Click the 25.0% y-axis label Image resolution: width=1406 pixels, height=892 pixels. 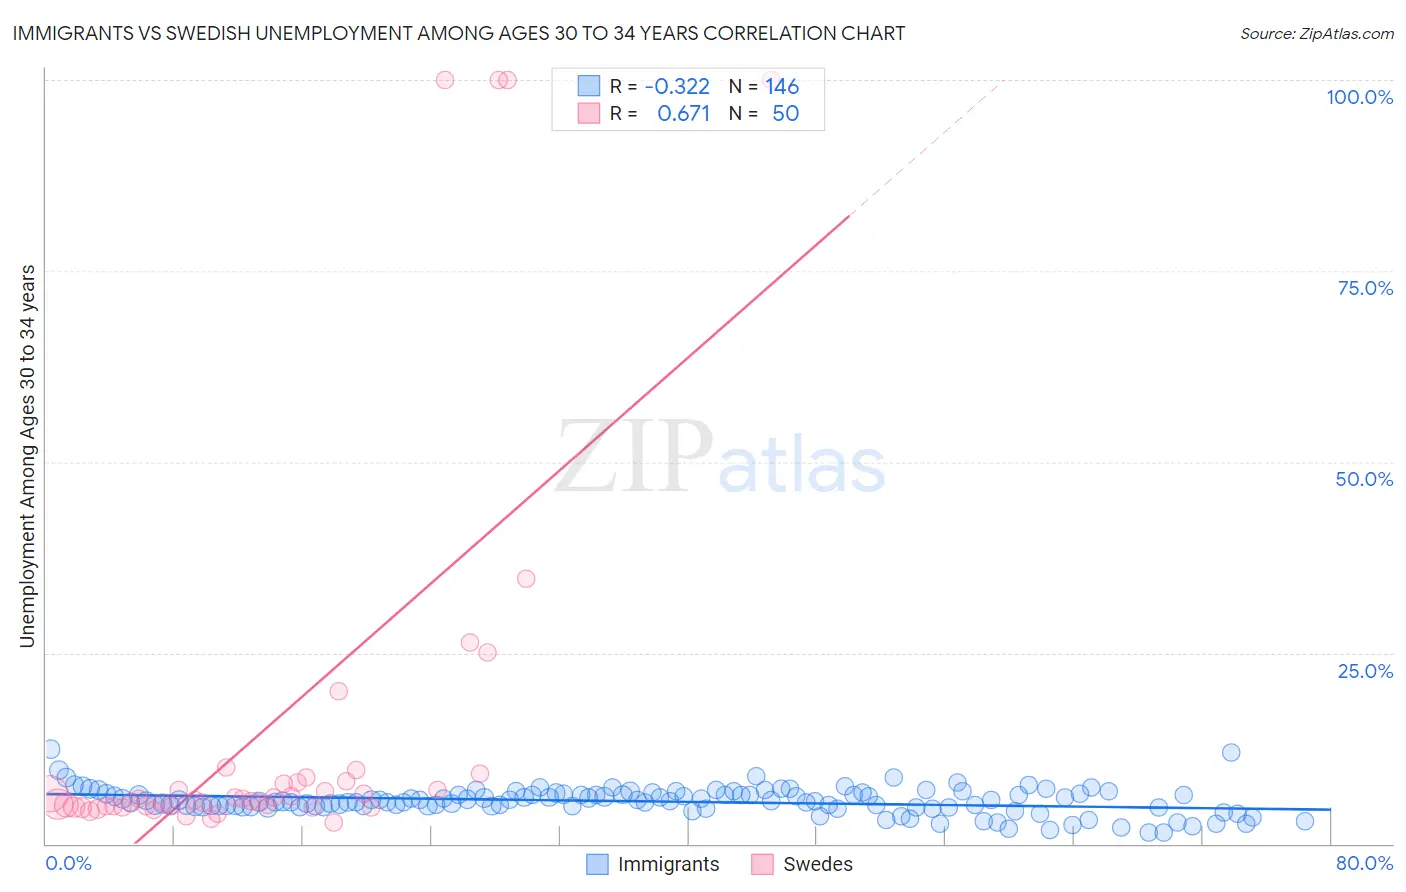coord(1365,671)
